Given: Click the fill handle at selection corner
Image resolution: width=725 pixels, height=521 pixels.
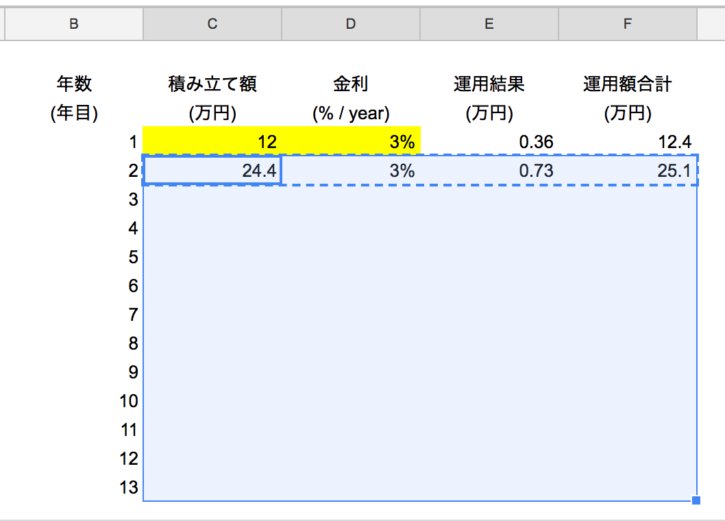Looking at the screenshot, I should pos(696,500).
